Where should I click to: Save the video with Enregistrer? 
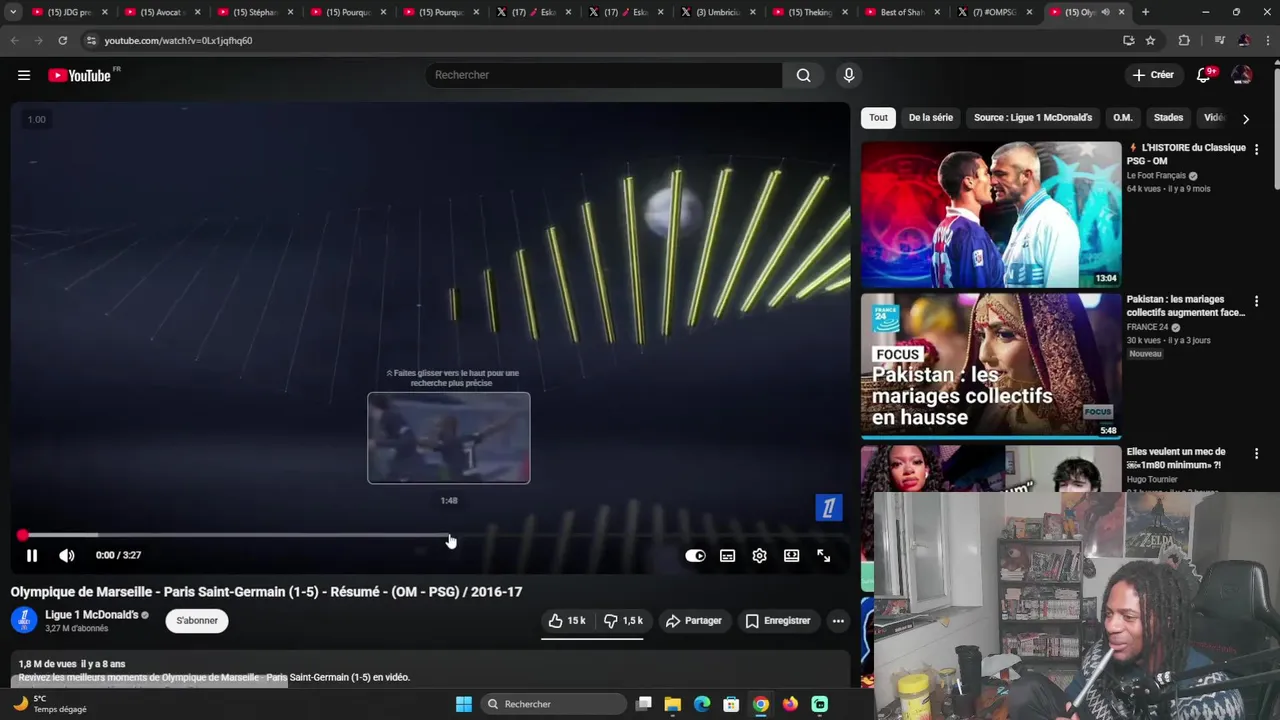click(778, 621)
